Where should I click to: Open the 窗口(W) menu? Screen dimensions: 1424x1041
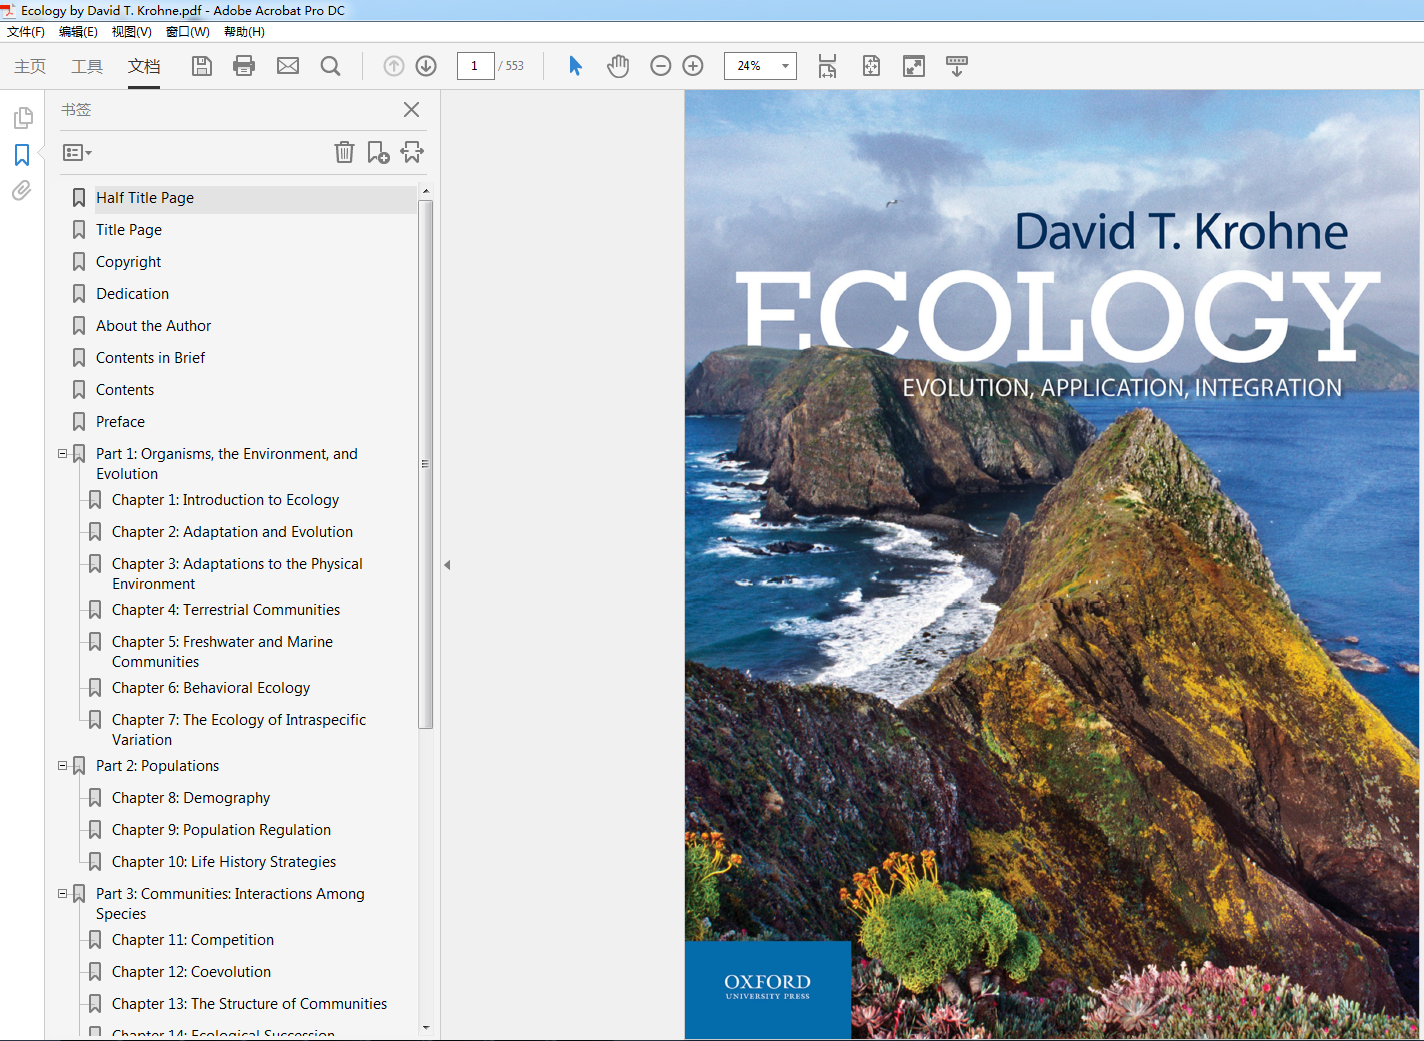pos(188,32)
